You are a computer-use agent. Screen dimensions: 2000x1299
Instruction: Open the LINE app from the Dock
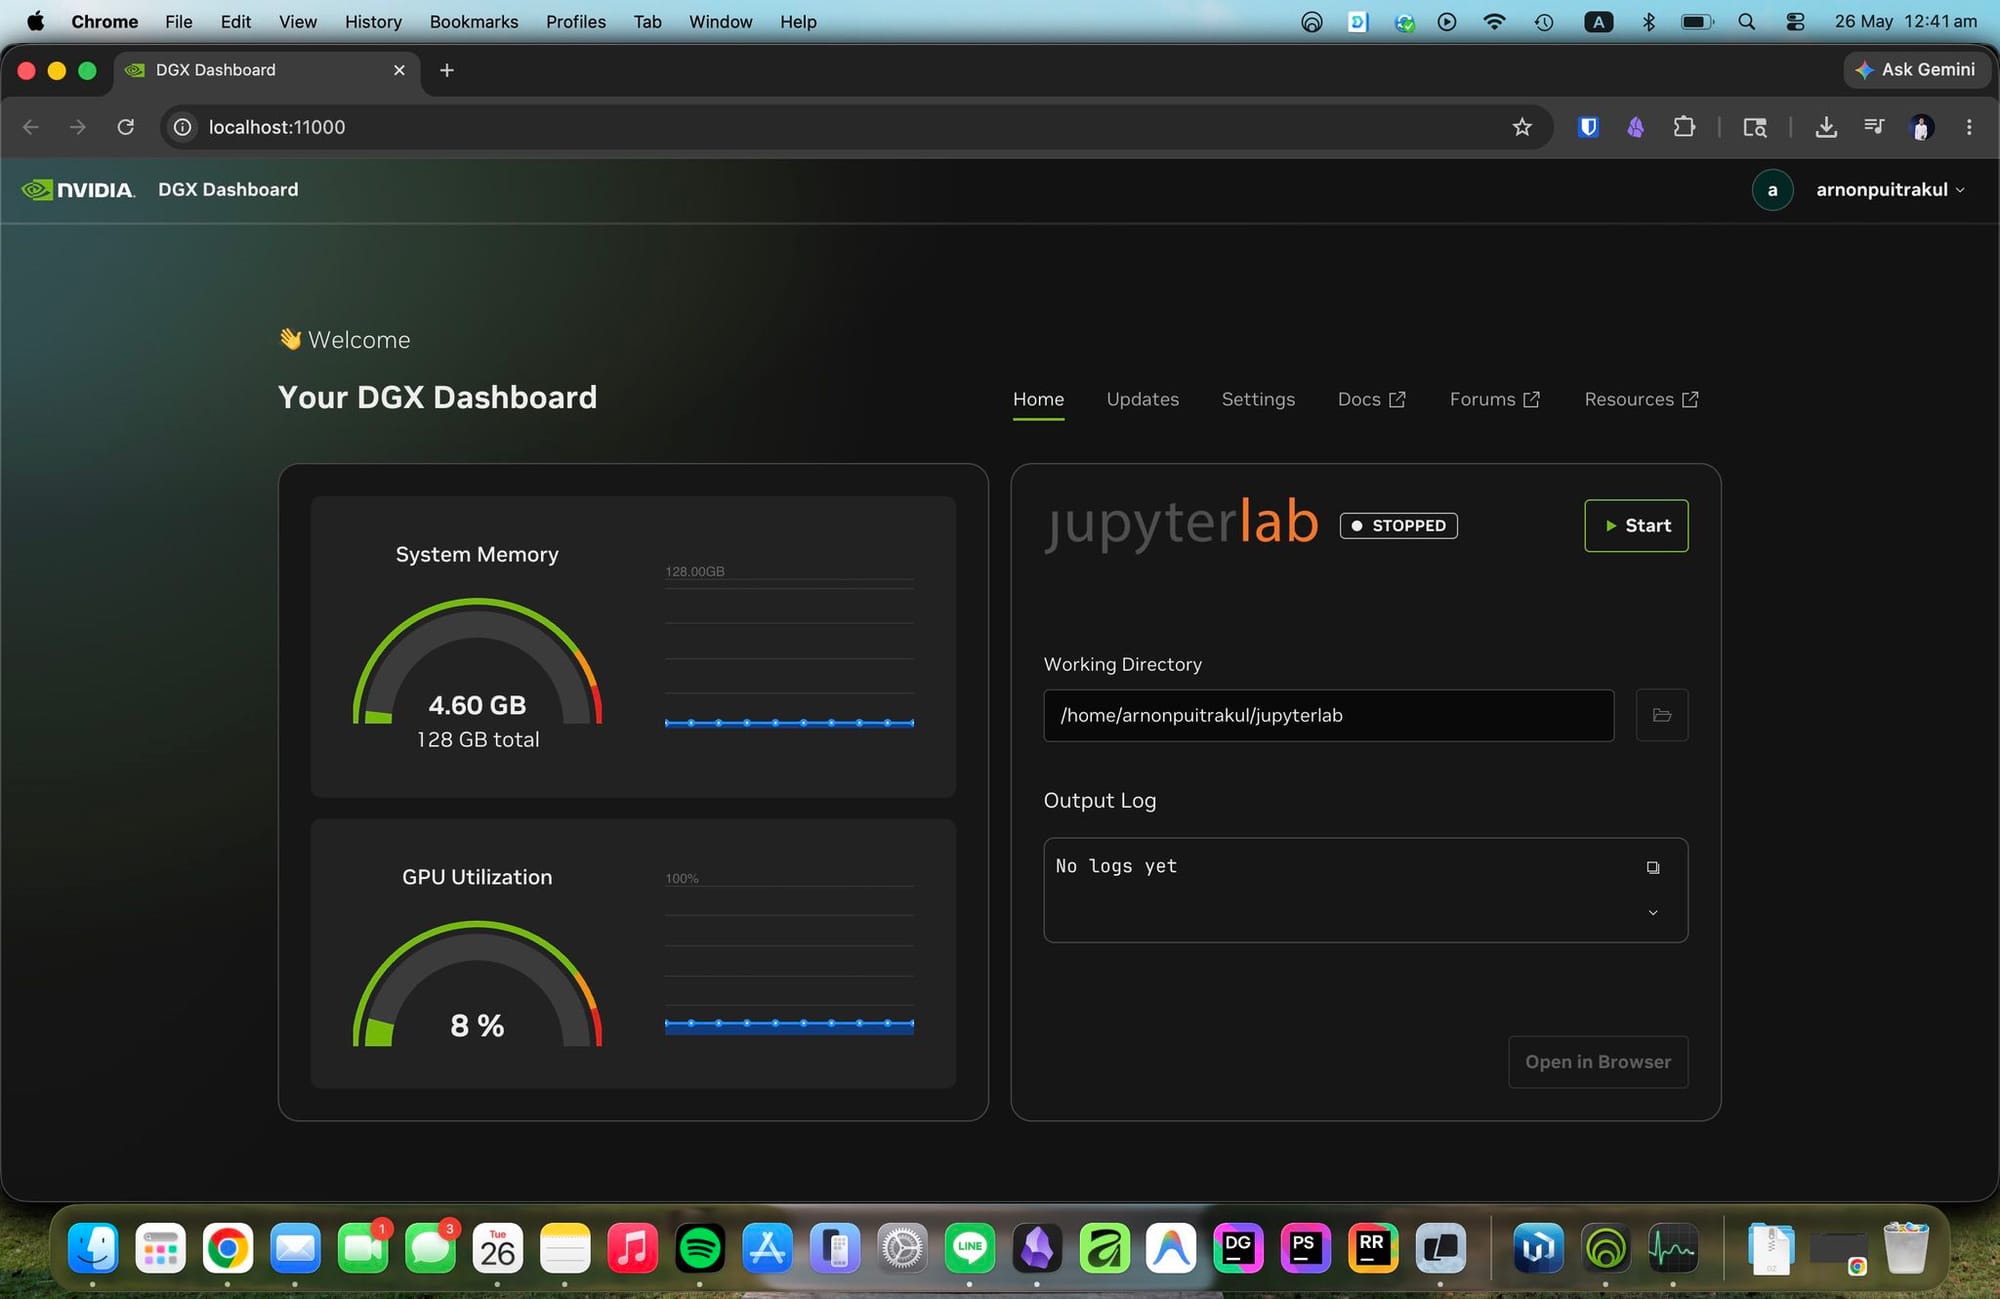970,1248
